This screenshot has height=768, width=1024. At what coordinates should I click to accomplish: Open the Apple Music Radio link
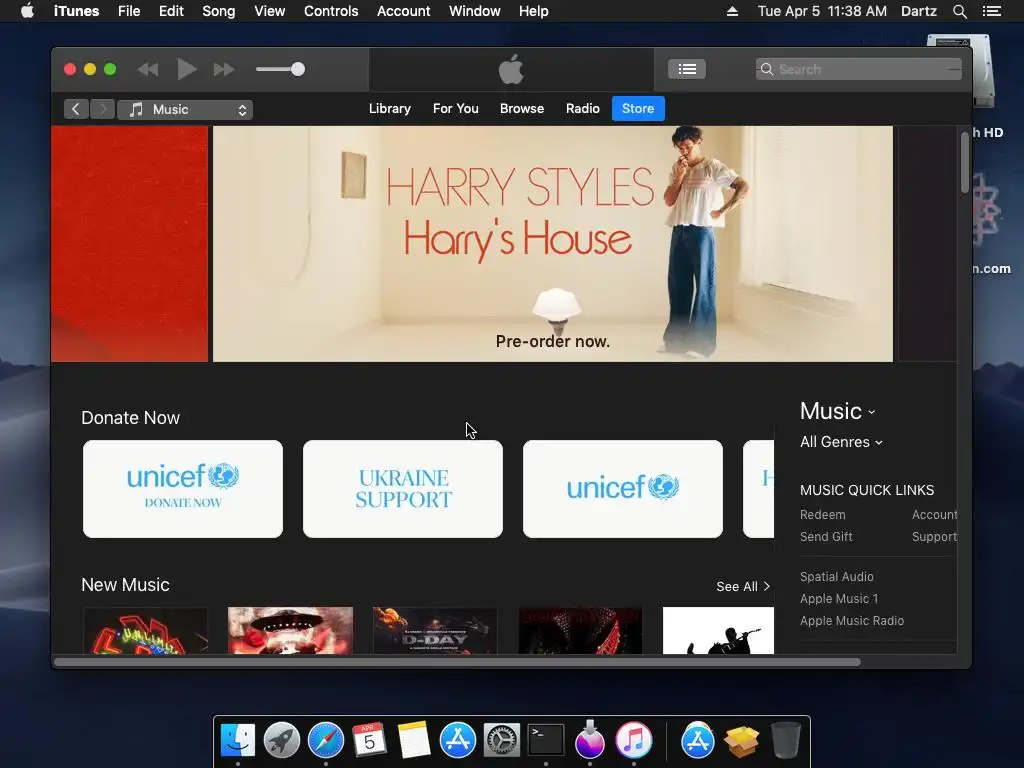point(852,621)
